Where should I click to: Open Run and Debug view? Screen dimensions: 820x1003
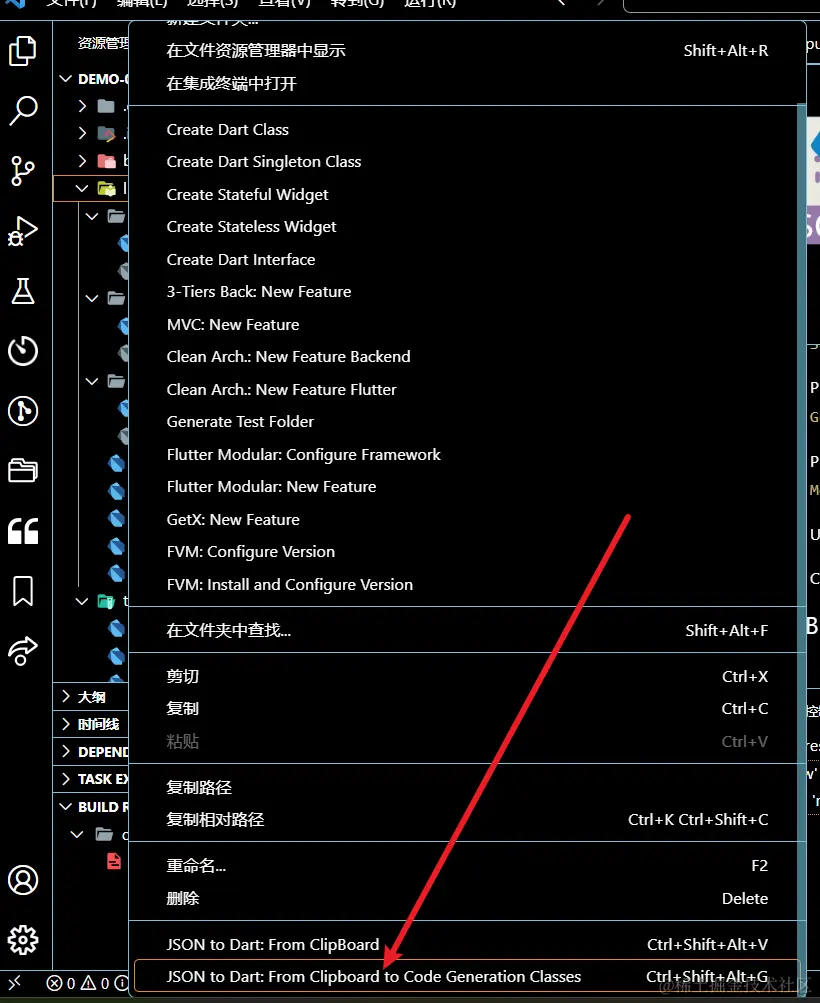(23, 231)
